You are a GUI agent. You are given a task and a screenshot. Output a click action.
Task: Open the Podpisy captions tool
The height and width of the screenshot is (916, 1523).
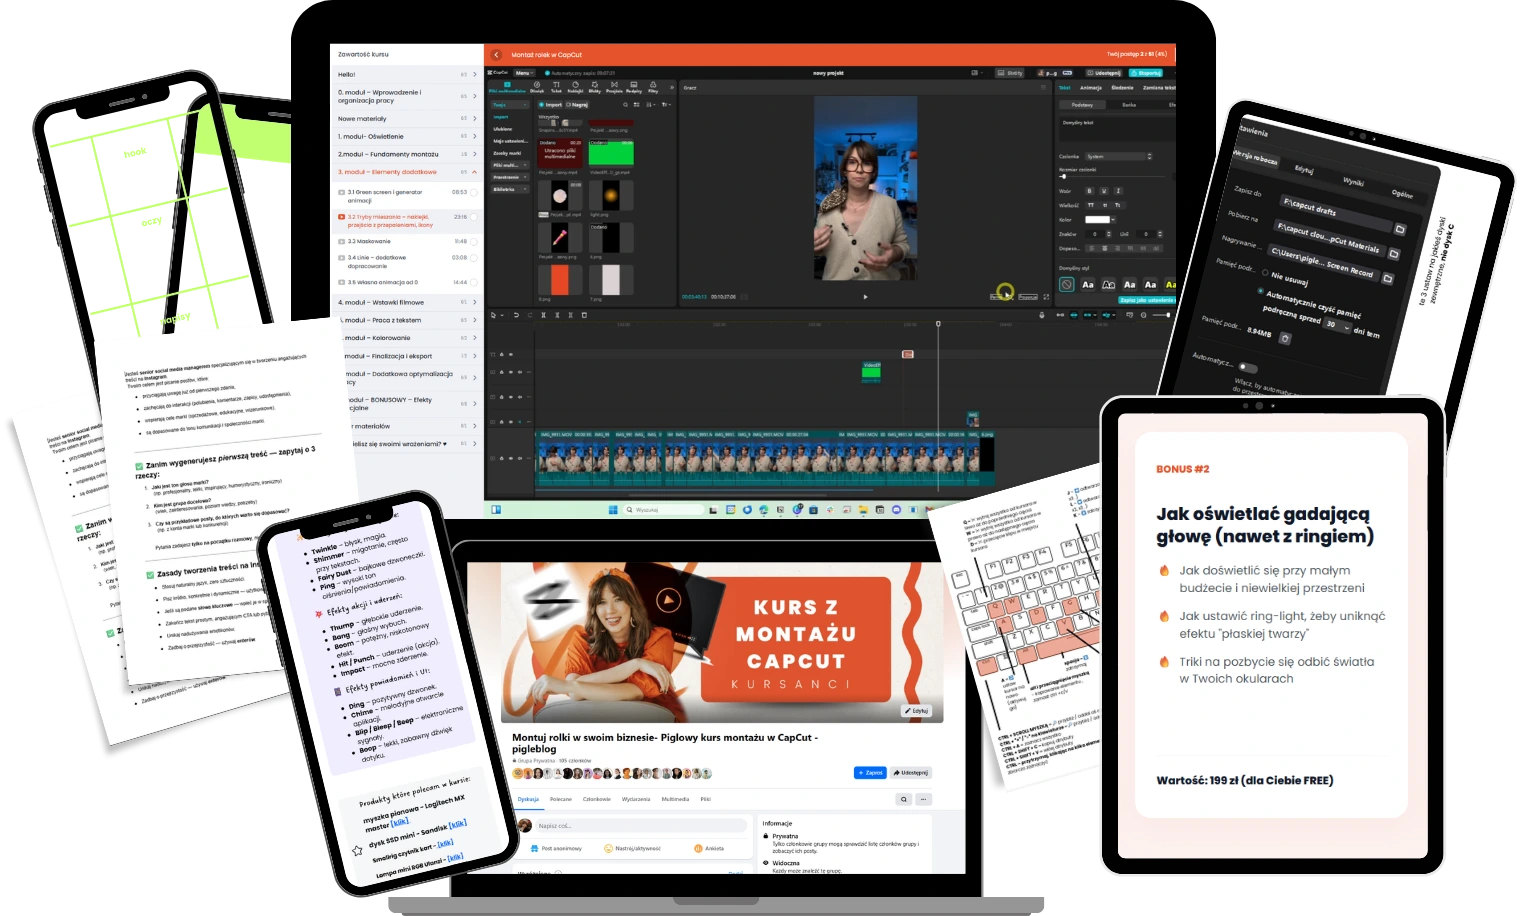click(634, 87)
